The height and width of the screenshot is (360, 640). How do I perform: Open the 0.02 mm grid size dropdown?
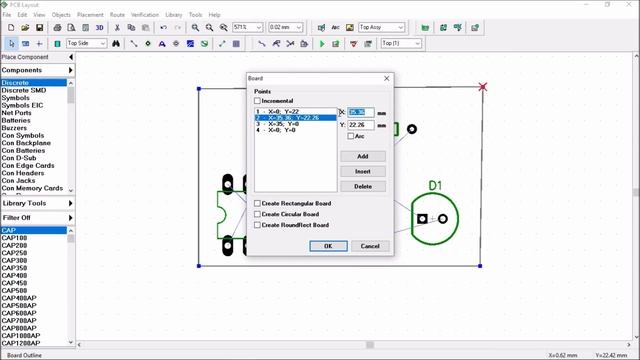pos(299,27)
